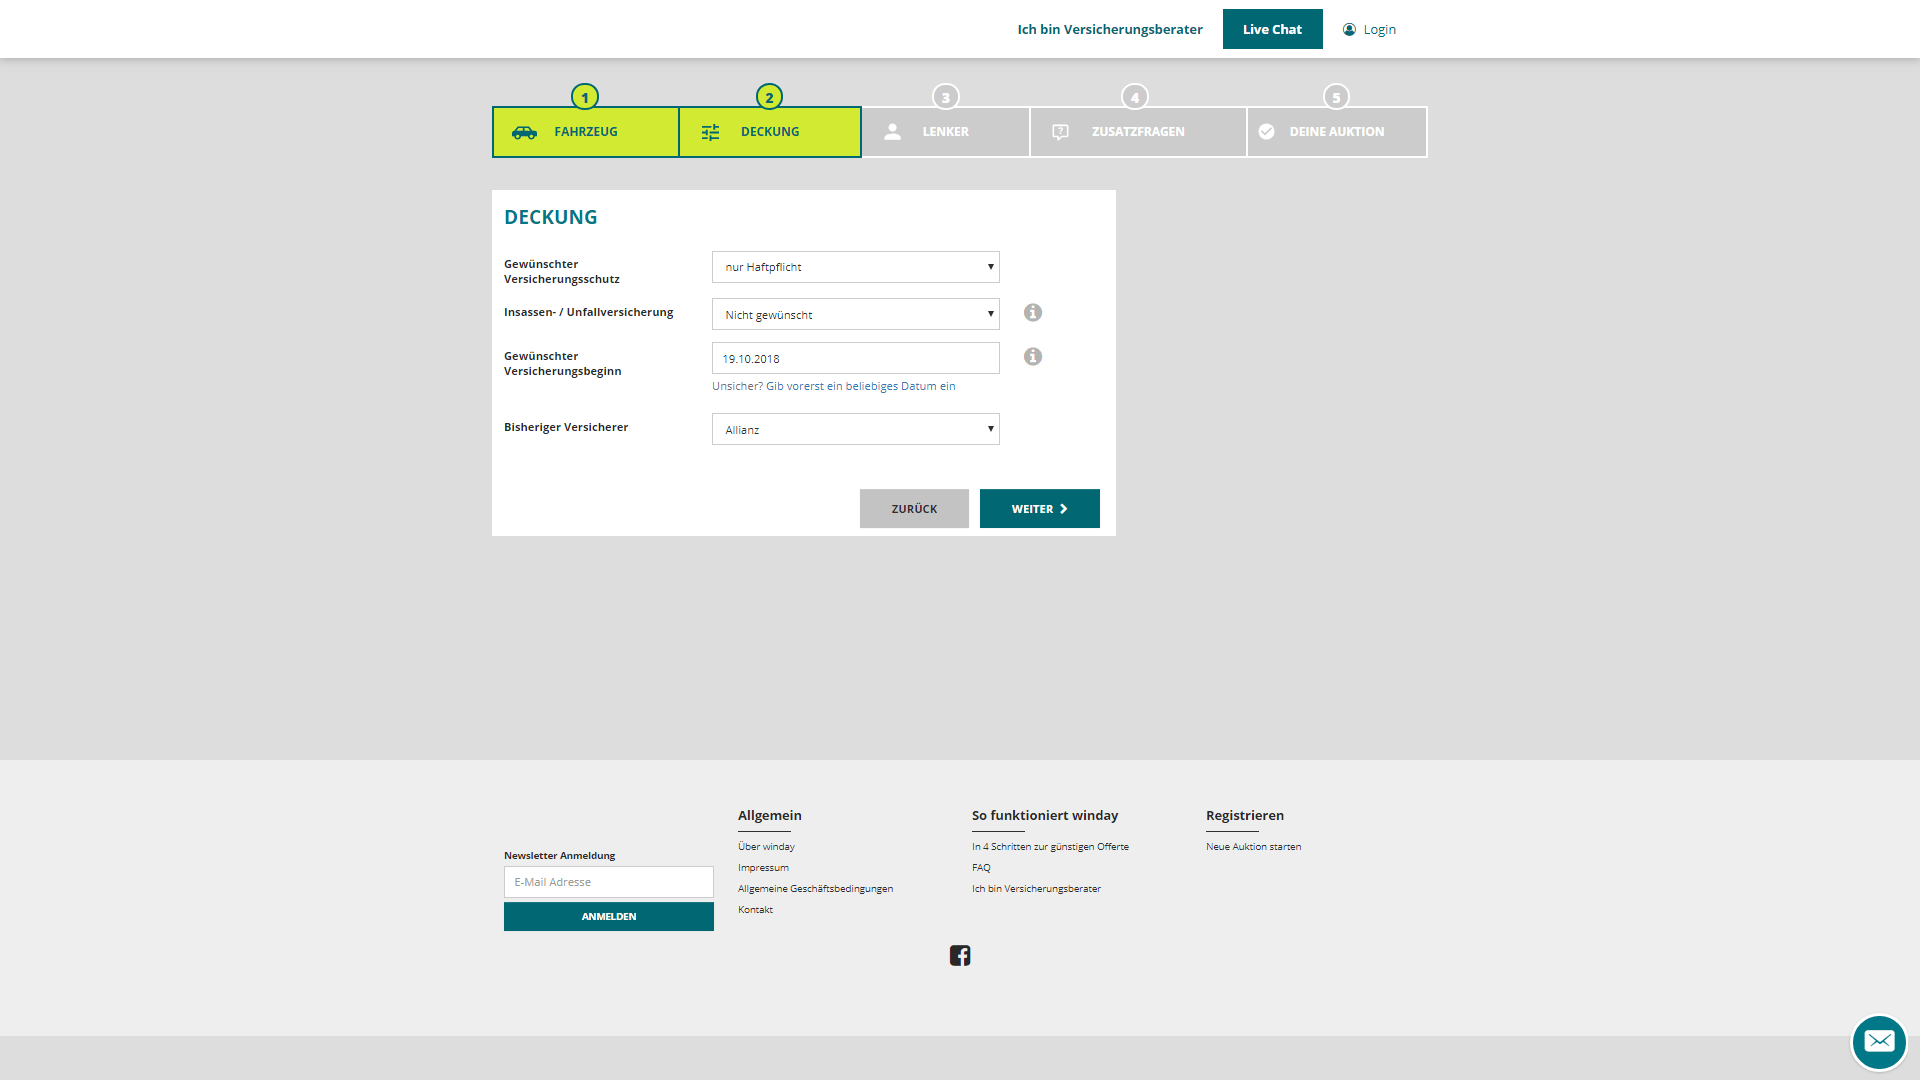Click the Weiter button
This screenshot has width=1920, height=1080.
1039,508
